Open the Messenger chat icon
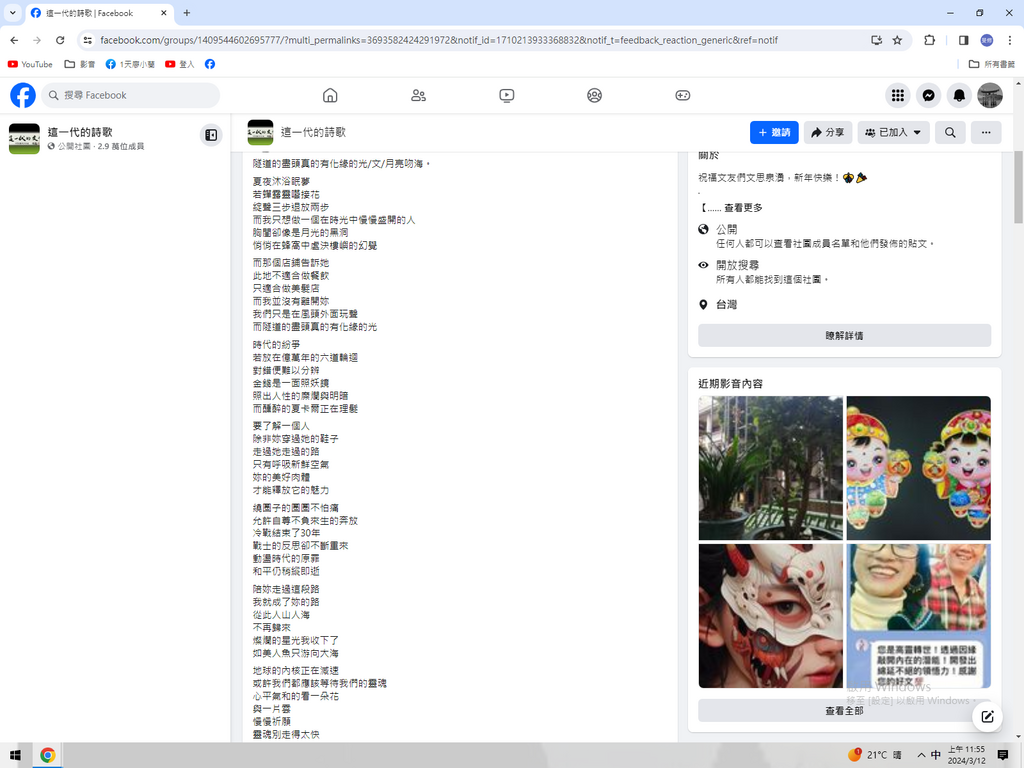Image resolution: width=1024 pixels, height=768 pixels. pyautogui.click(x=929, y=95)
